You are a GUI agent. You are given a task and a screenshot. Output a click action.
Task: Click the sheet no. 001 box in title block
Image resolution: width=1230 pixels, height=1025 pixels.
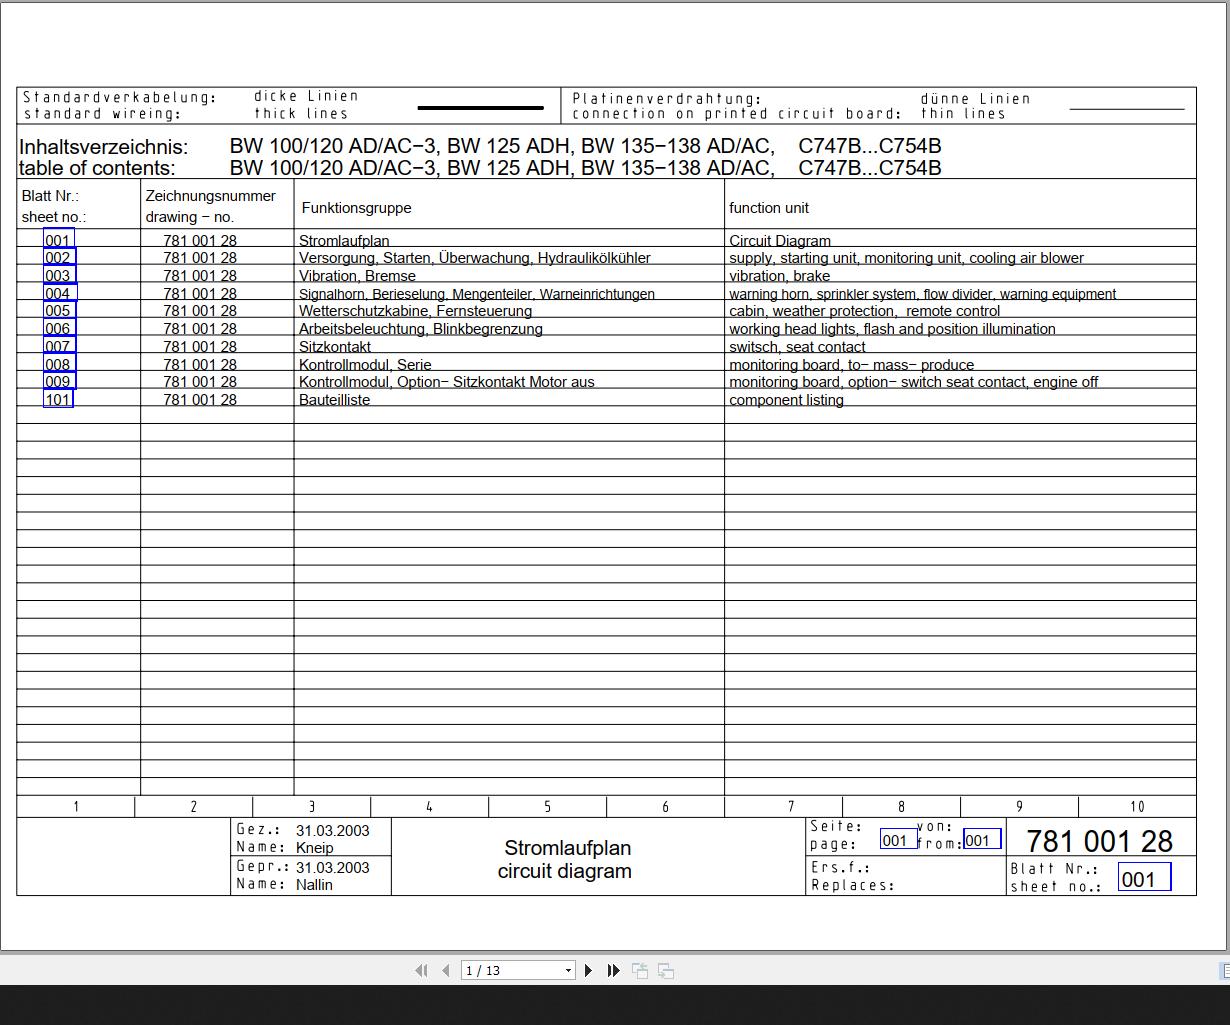[x=1144, y=878]
